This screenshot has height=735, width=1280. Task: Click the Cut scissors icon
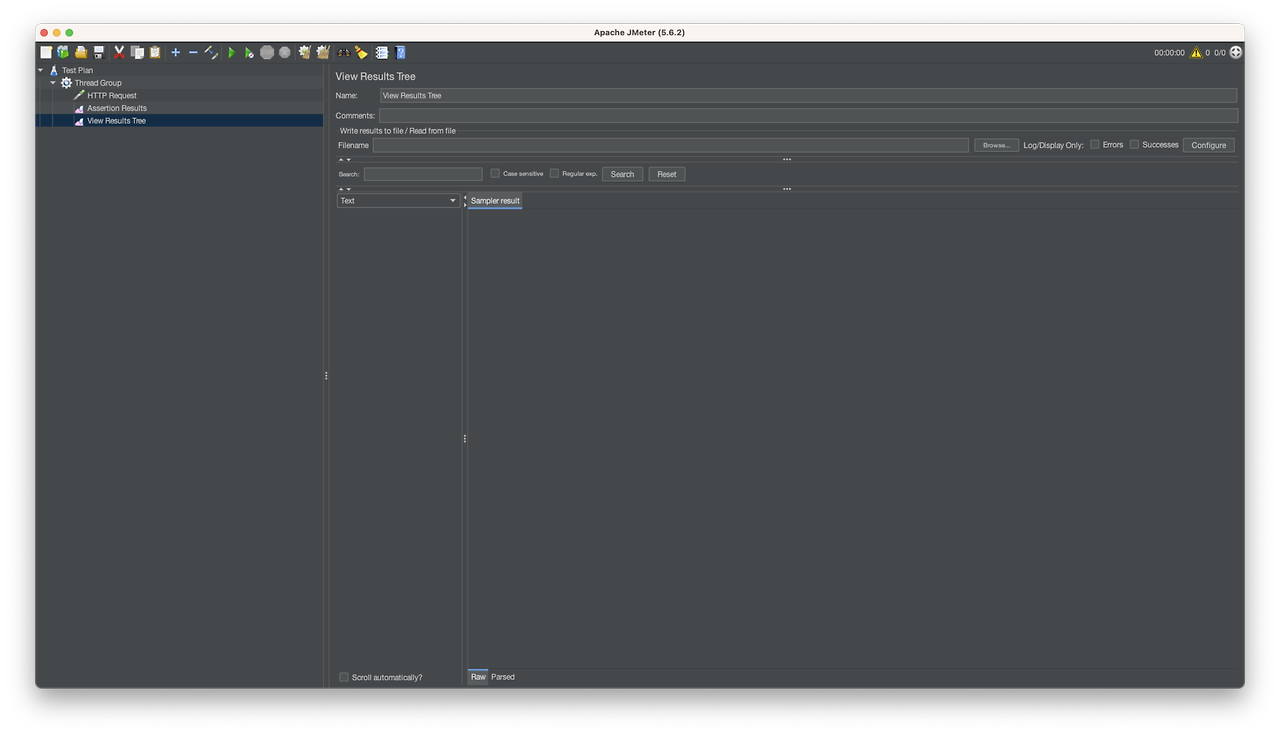point(119,52)
